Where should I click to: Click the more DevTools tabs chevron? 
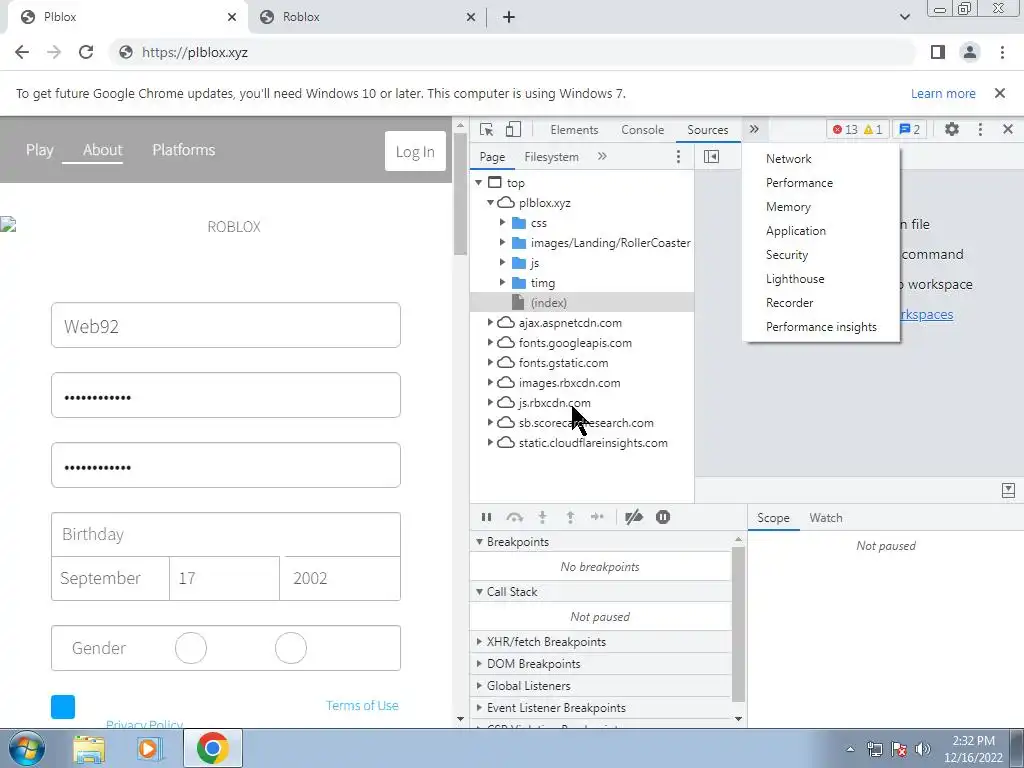tap(754, 129)
